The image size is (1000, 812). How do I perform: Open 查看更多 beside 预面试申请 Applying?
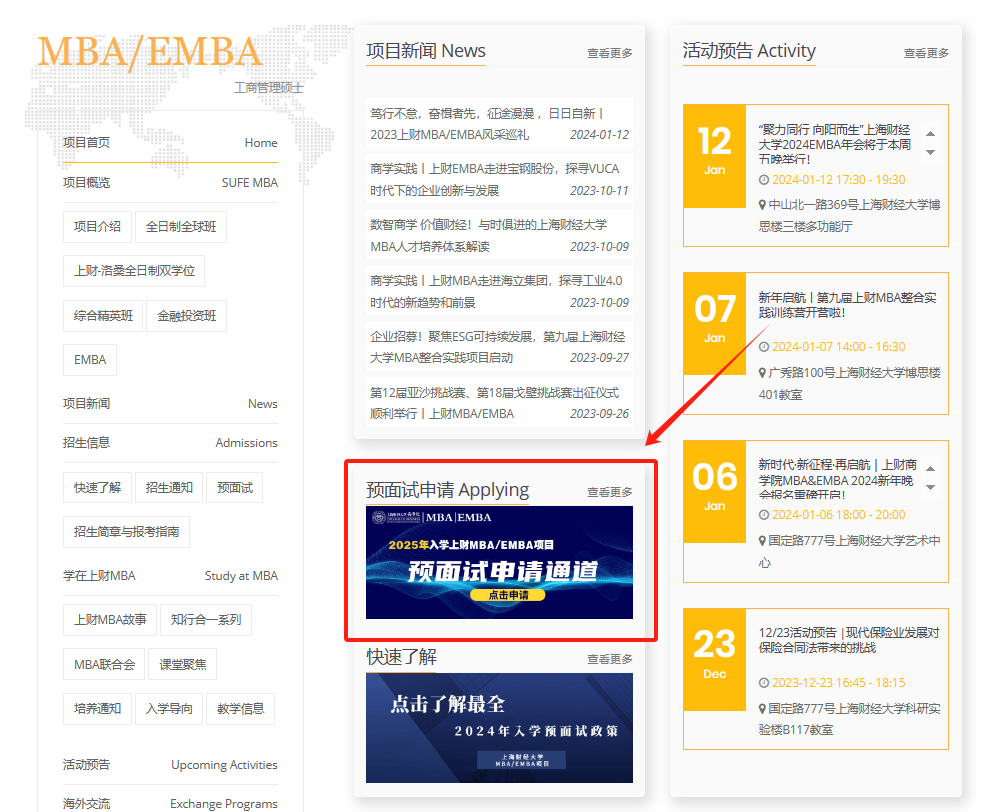609,492
